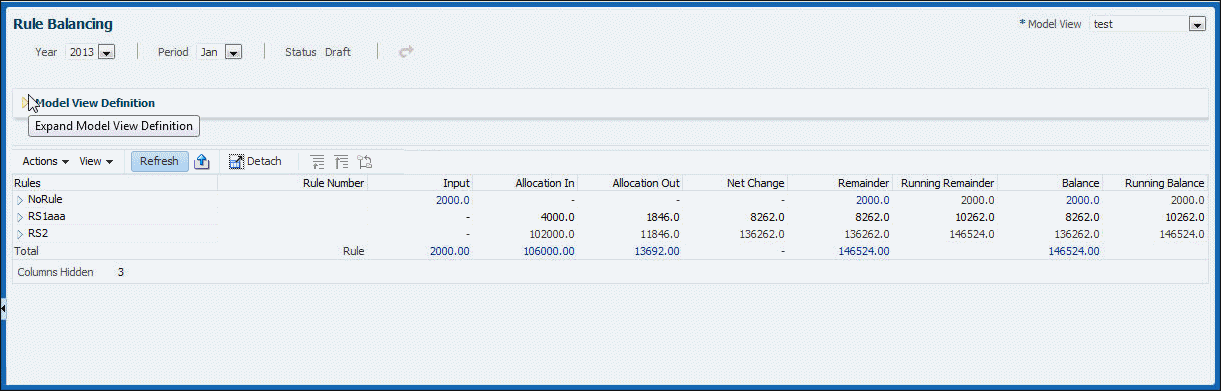Click the Total row label
This screenshot has width=1221, height=391.
point(26,251)
